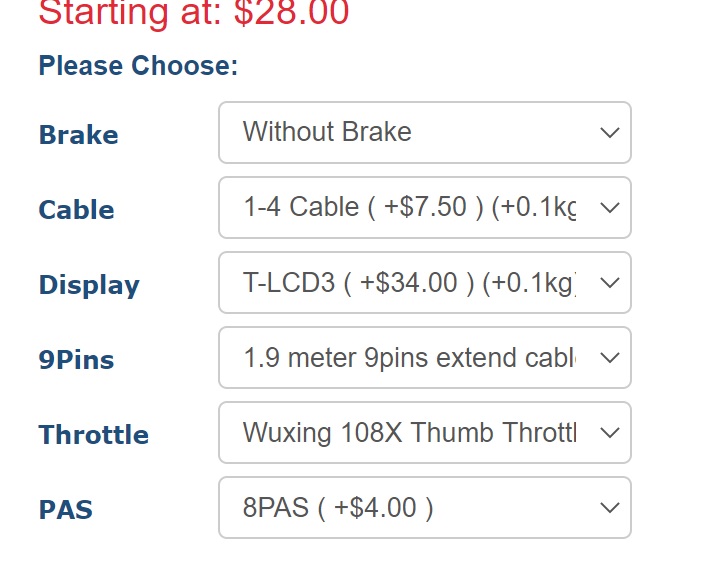Screen dimensions: 703x585
Task: Click the Starting at $28.00 price text
Action: pyautogui.click(x=194, y=13)
